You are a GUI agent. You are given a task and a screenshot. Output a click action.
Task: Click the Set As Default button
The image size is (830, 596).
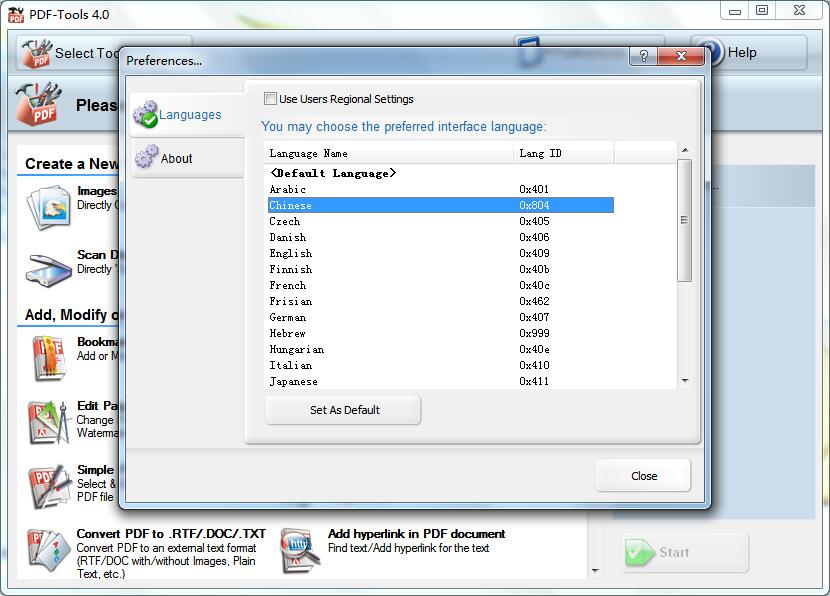click(342, 410)
